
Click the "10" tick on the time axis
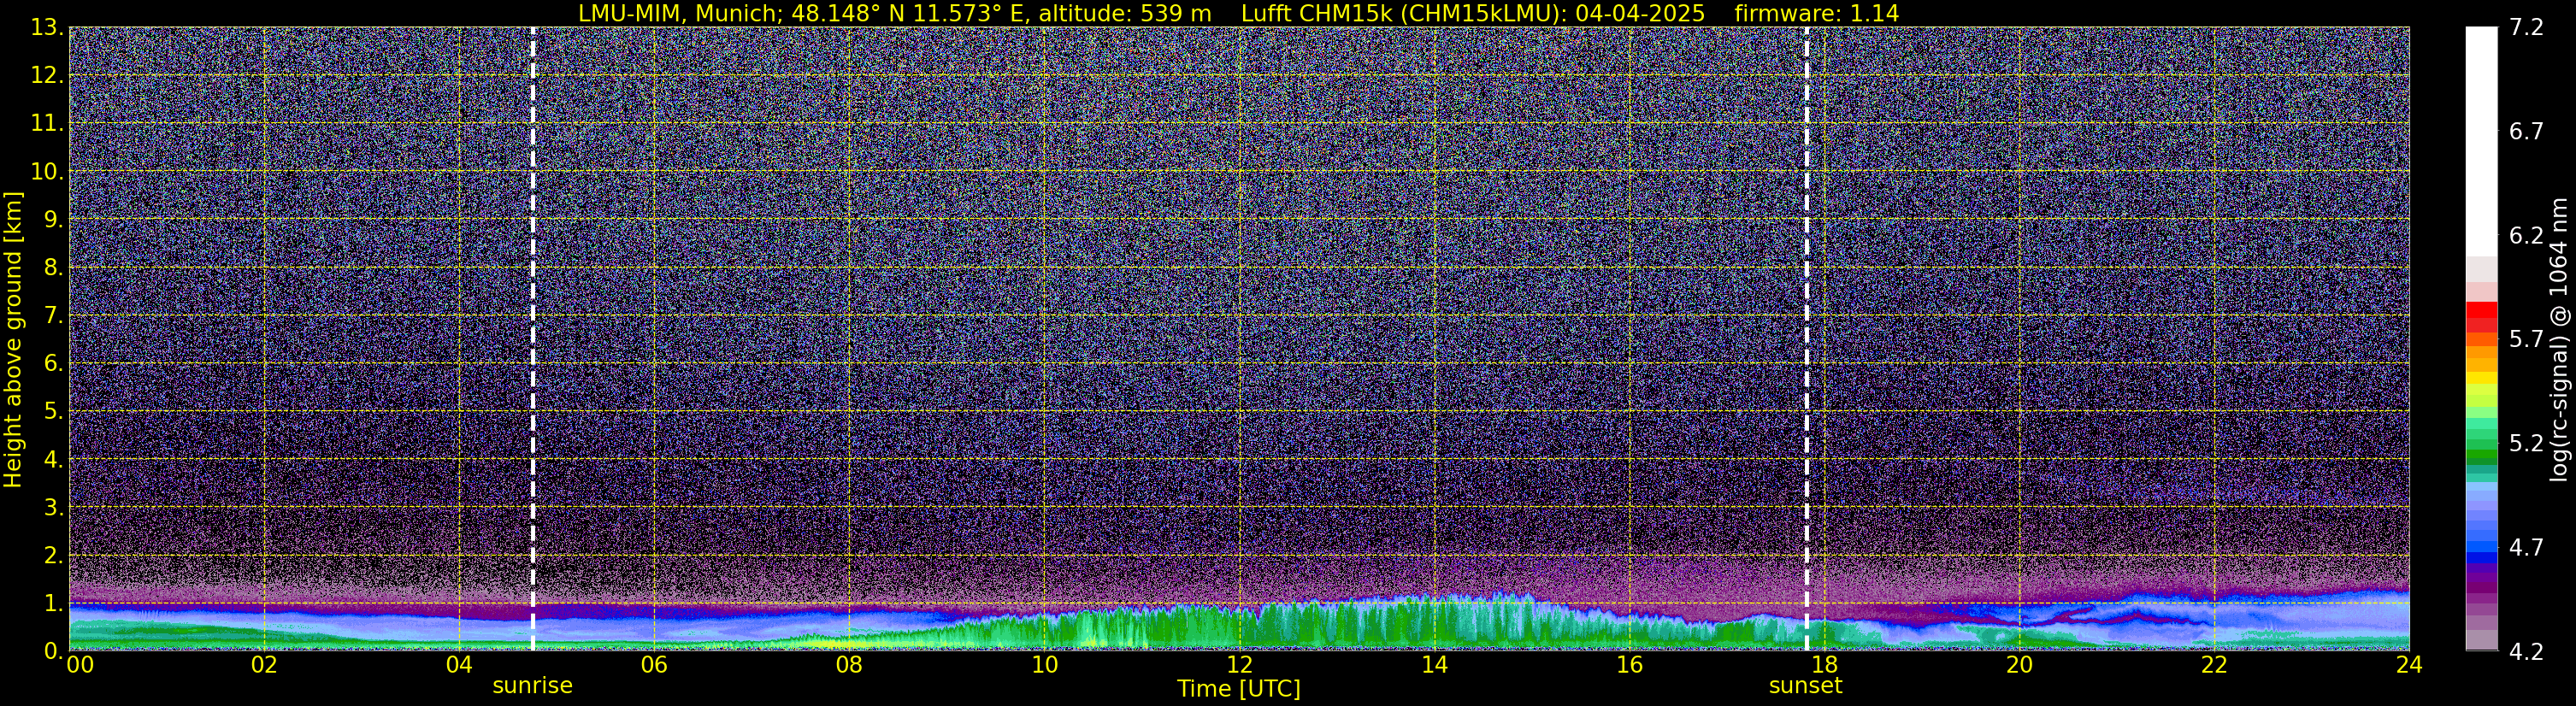point(1044,665)
